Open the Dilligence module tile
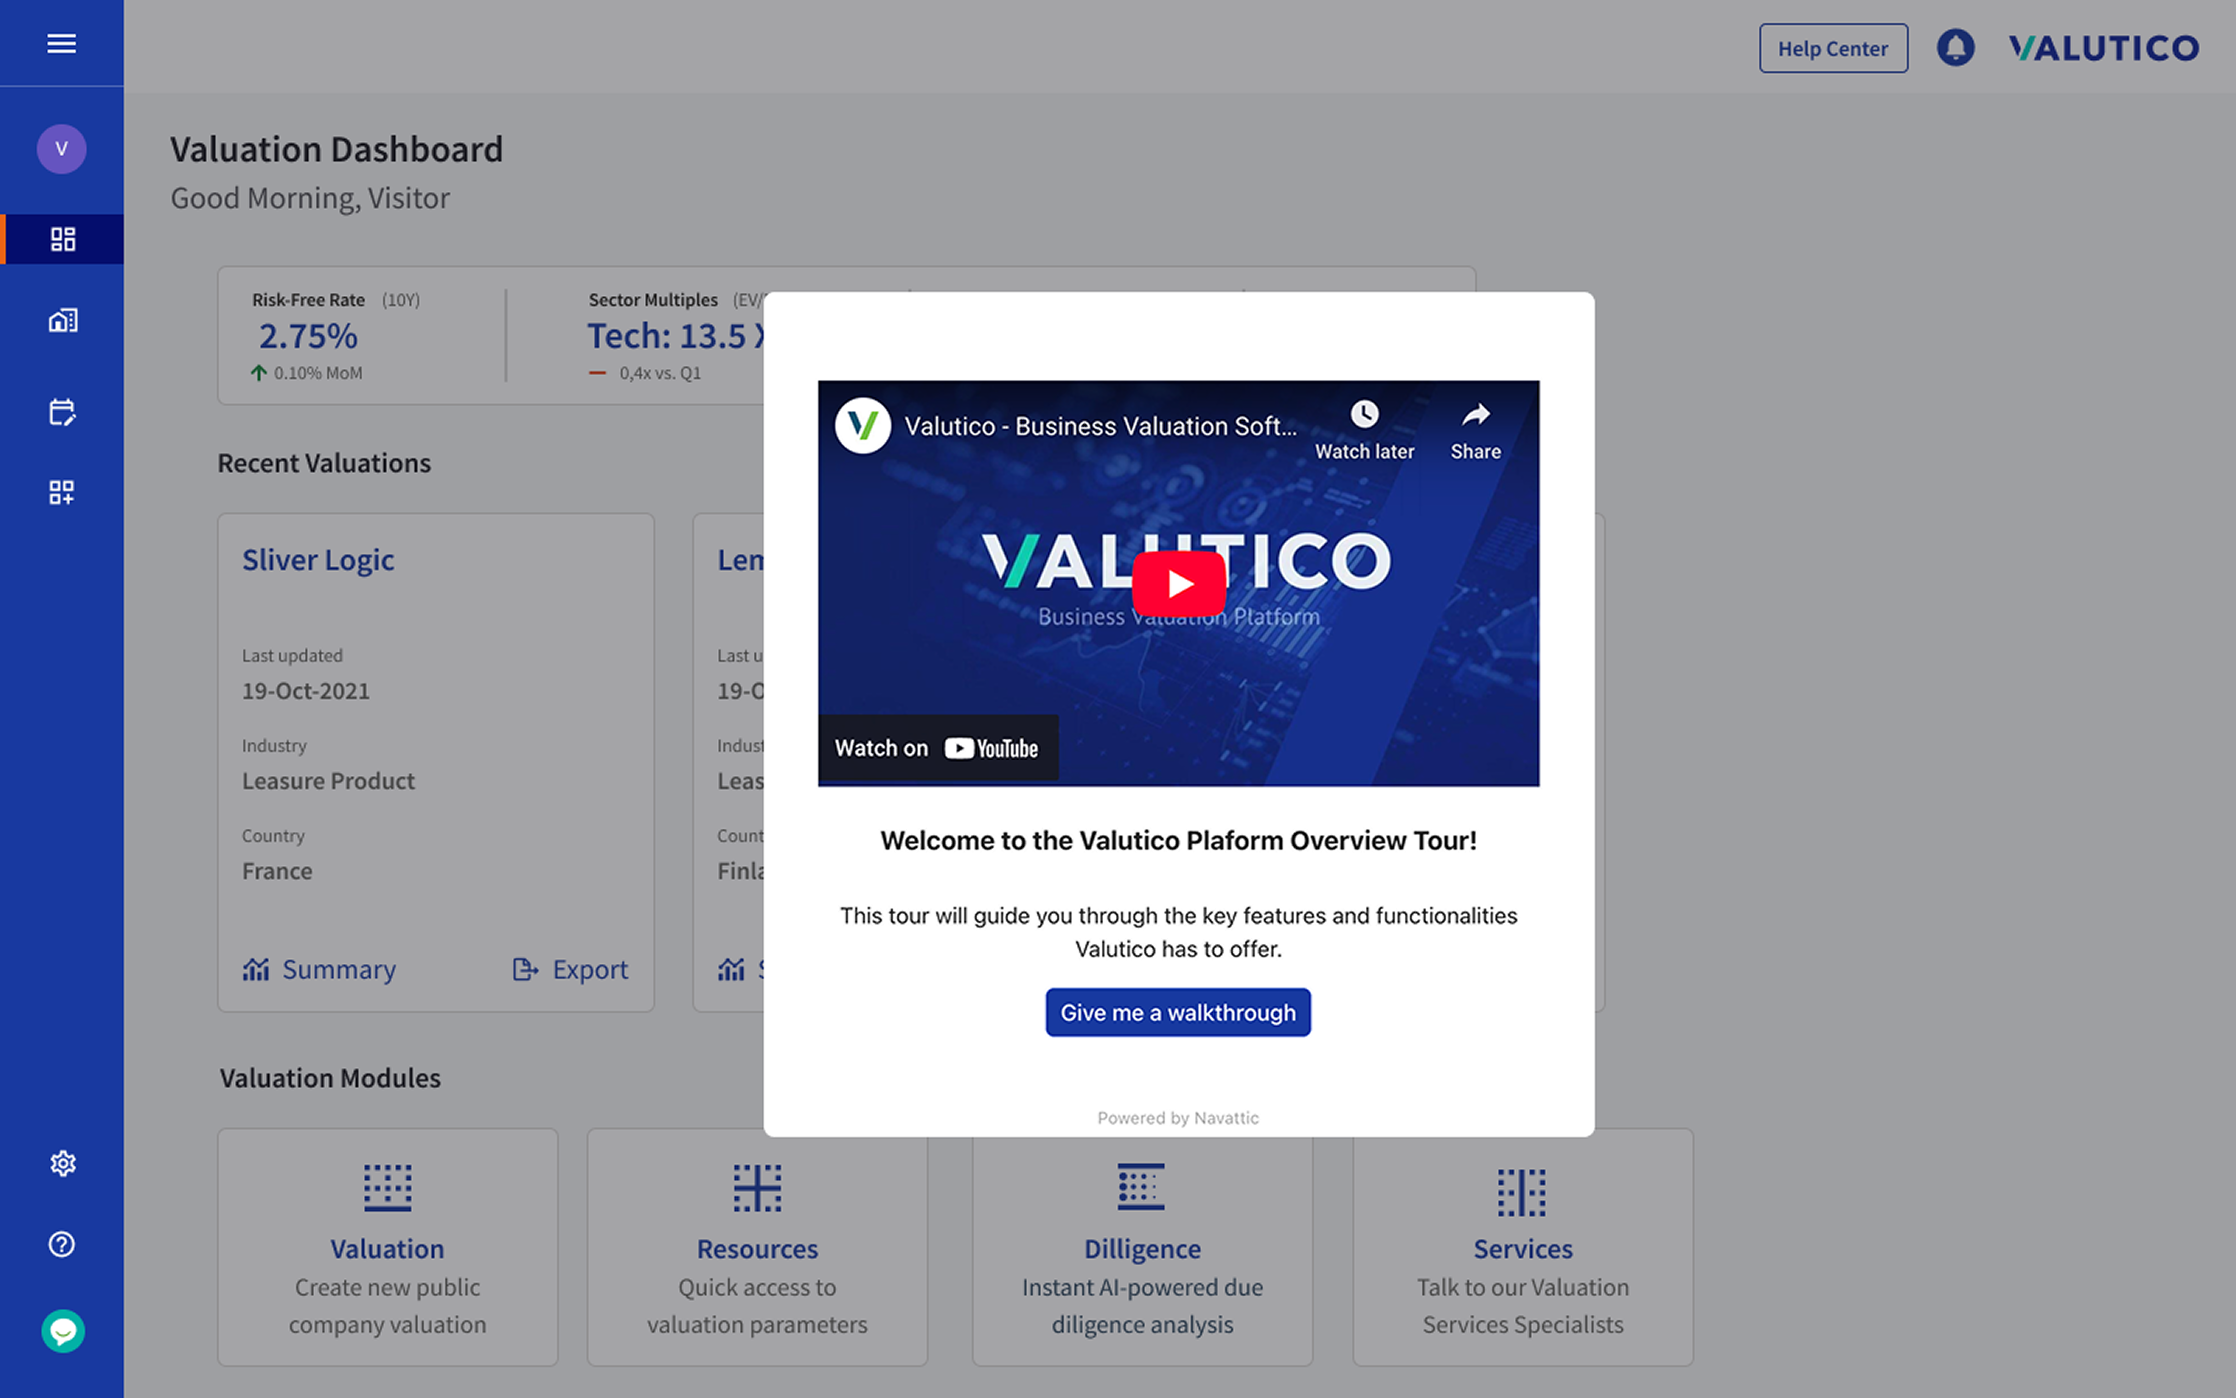The width and height of the screenshot is (2236, 1398). (x=1141, y=1248)
